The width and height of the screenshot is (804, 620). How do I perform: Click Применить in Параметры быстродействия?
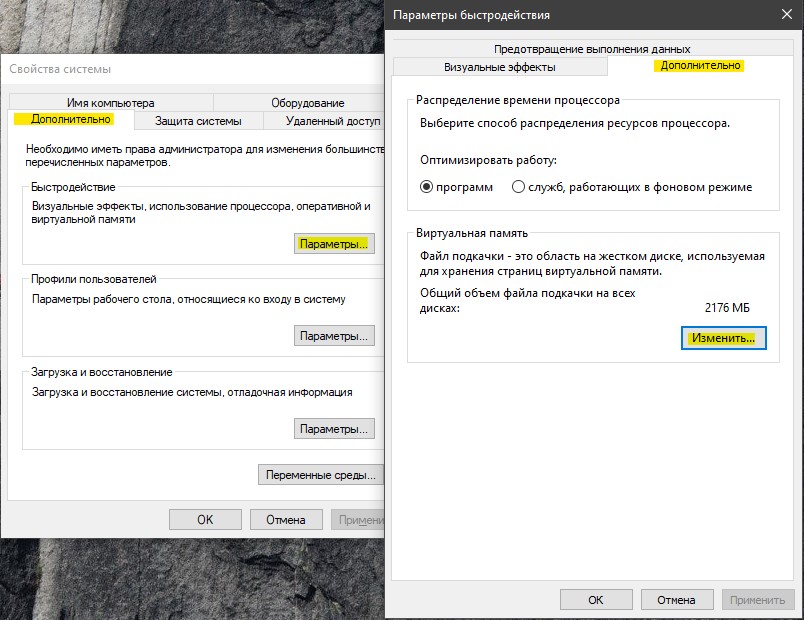[x=757, y=599]
